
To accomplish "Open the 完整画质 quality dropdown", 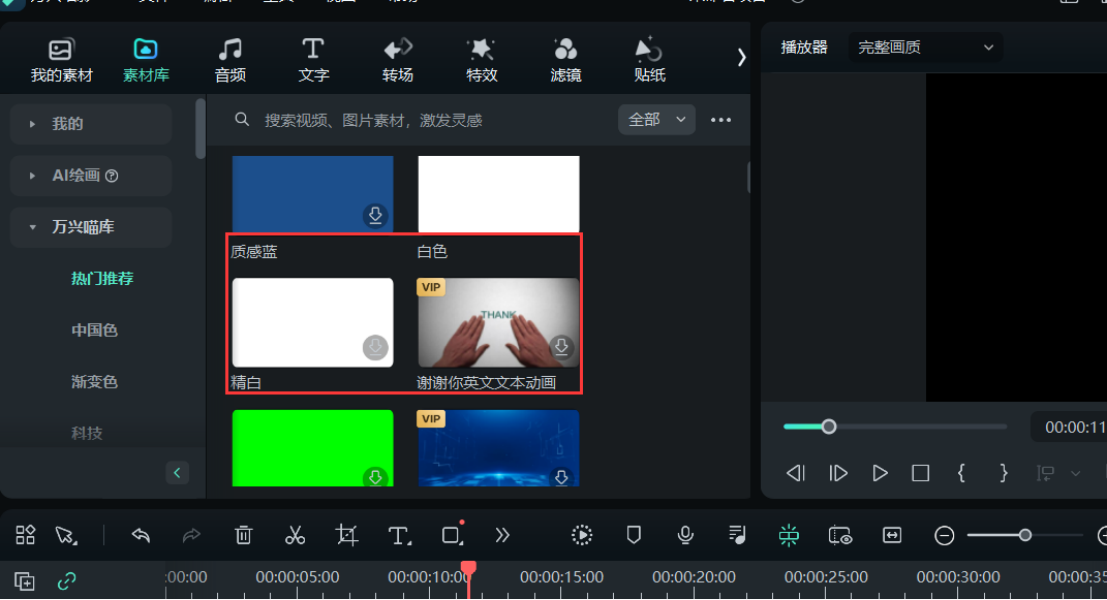I will click(925, 47).
